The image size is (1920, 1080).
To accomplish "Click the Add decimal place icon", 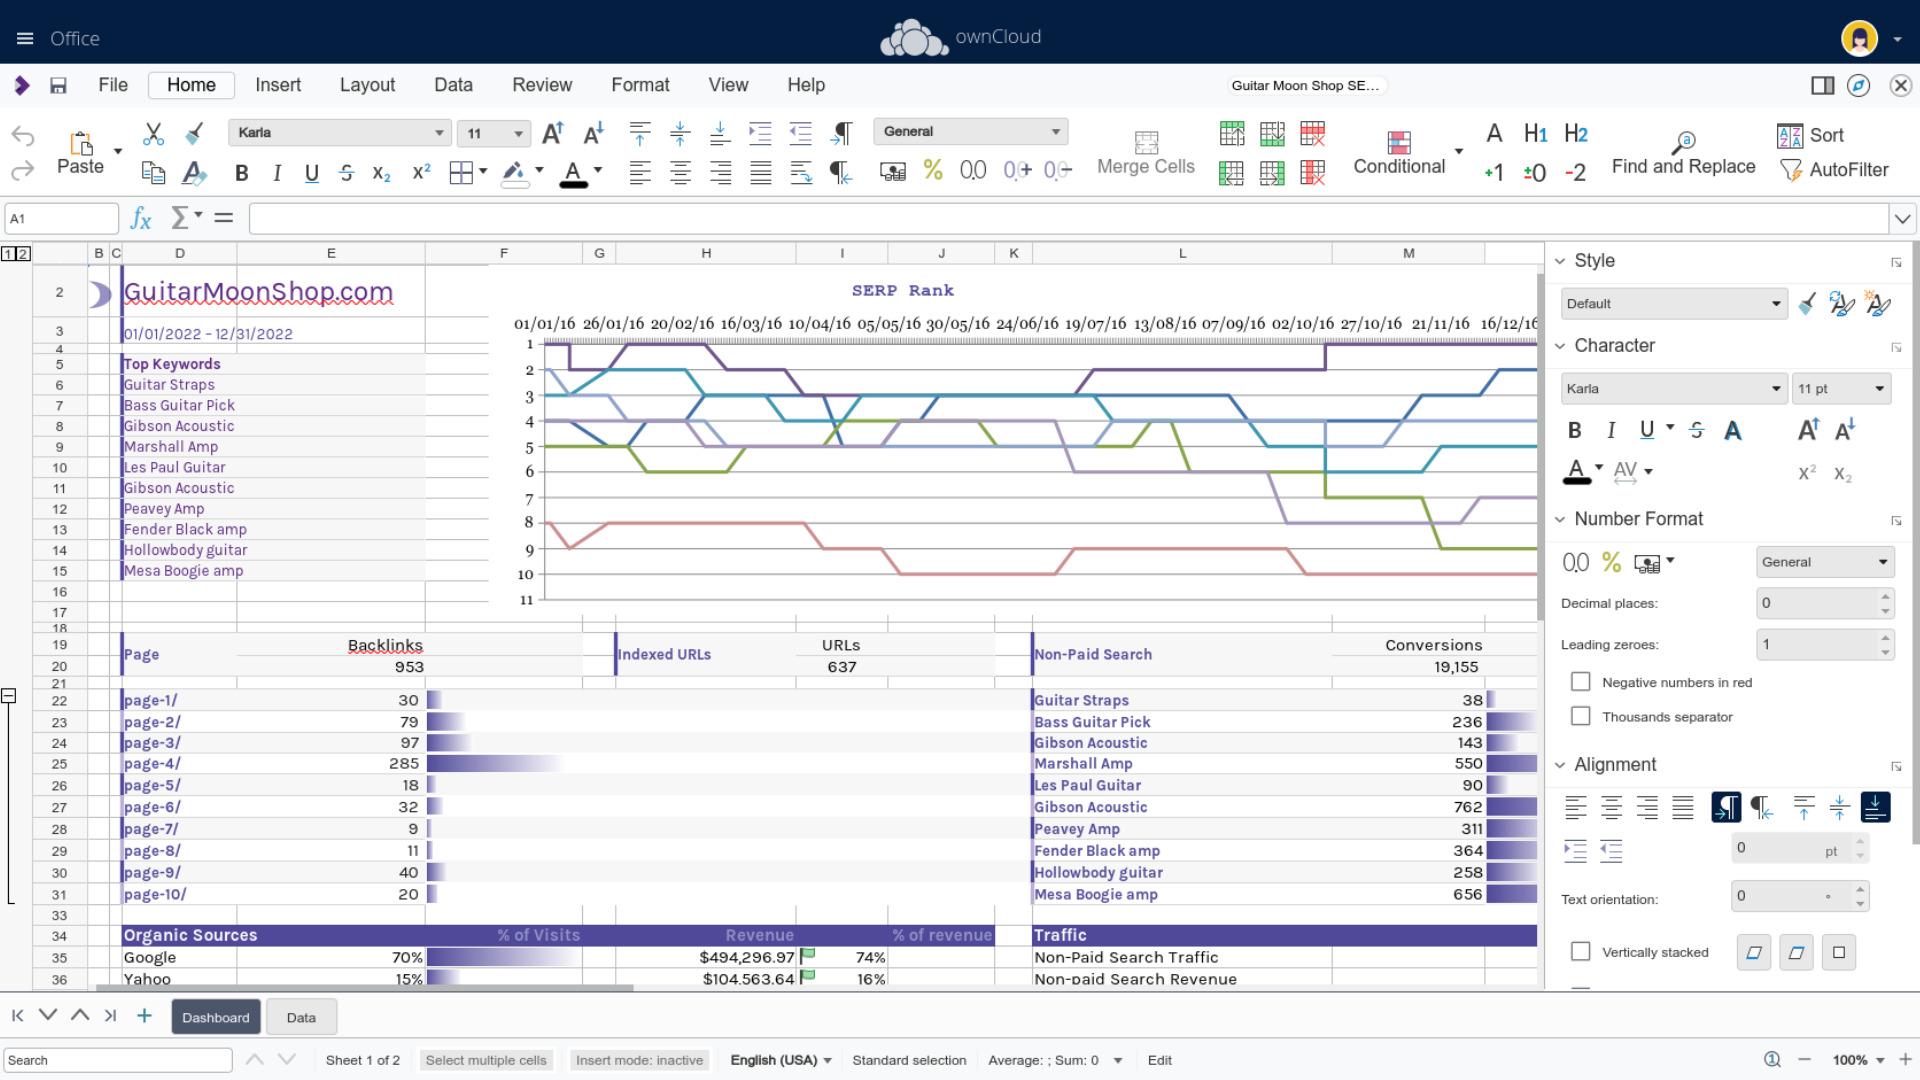I will coord(1017,170).
